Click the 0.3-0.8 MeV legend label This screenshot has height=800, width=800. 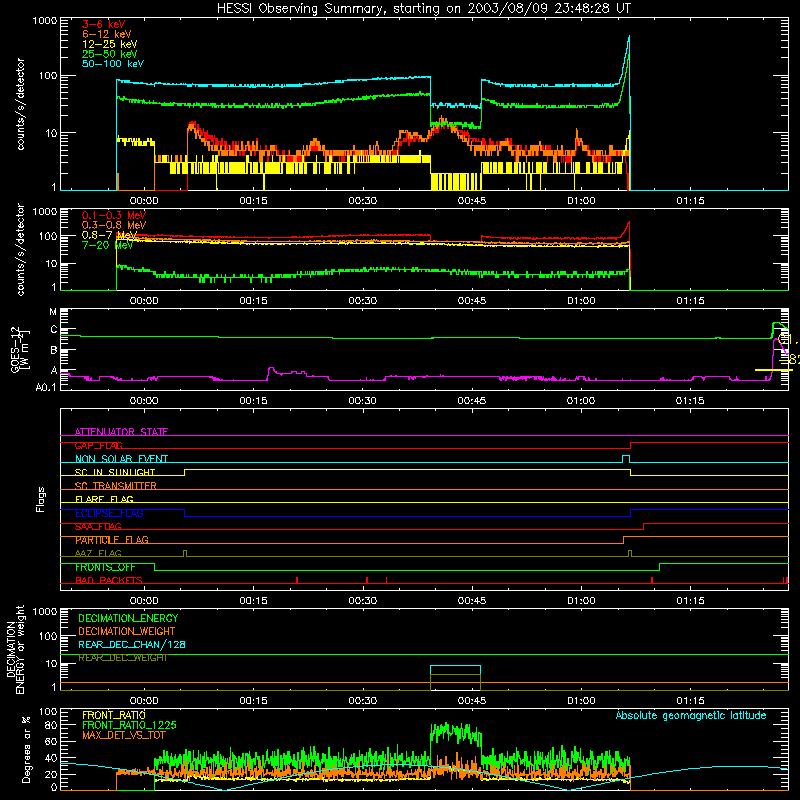(114, 225)
